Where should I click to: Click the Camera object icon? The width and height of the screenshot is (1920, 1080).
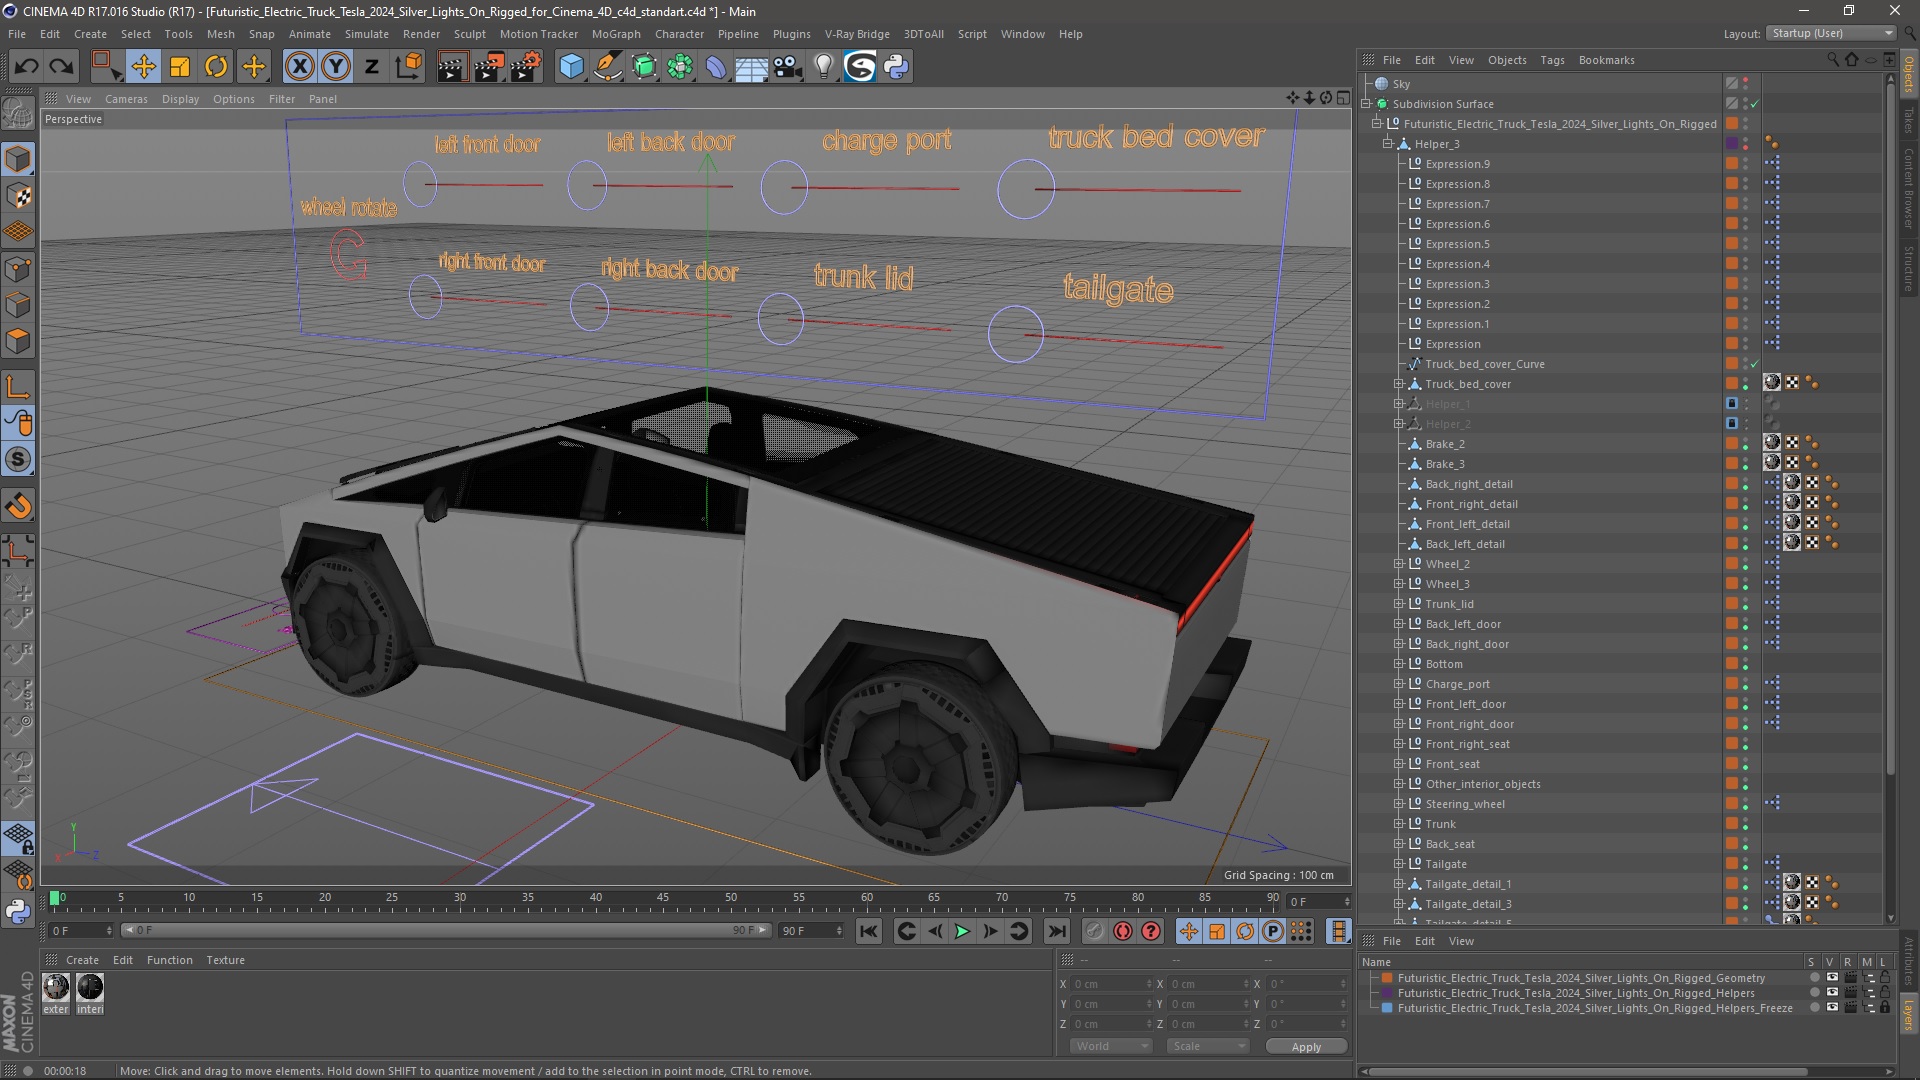[x=788, y=67]
